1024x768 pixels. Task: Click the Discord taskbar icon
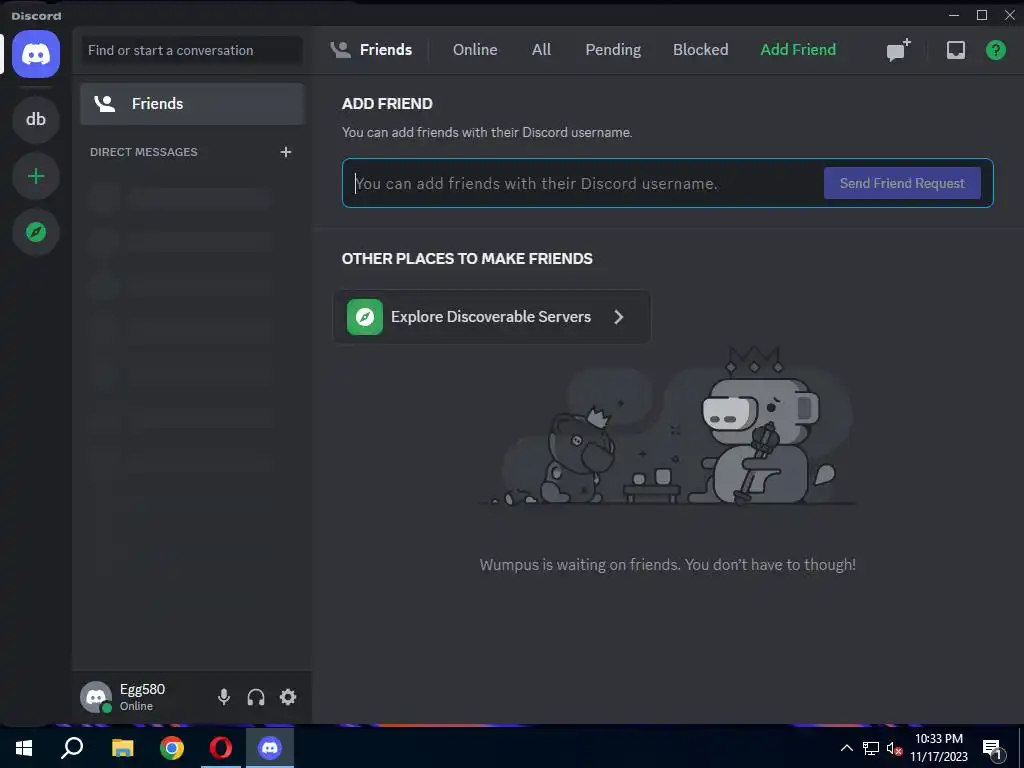tap(270, 747)
